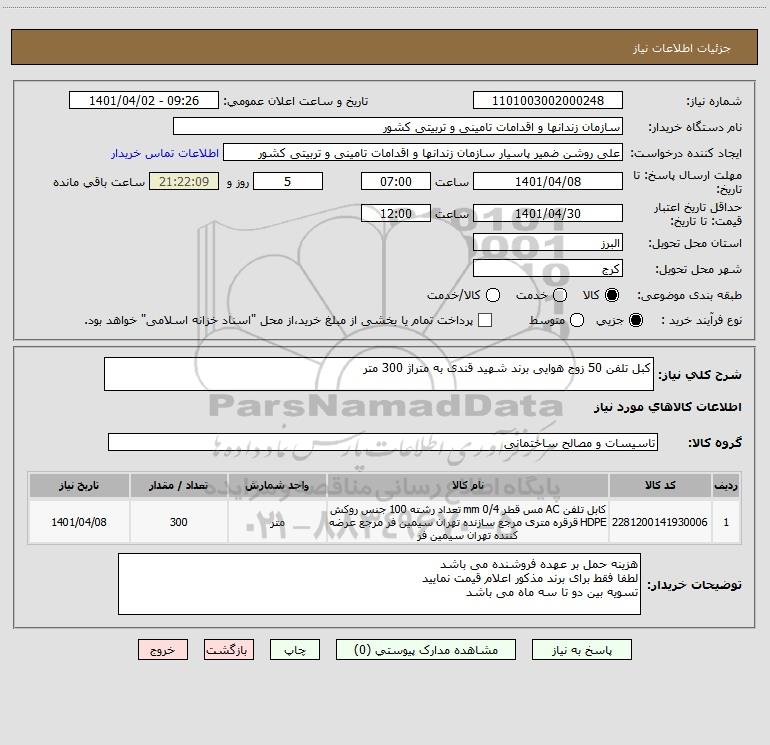Click the delivery province field البرز
Image resolution: width=770 pixels, height=745 pixels.
[x=548, y=243]
